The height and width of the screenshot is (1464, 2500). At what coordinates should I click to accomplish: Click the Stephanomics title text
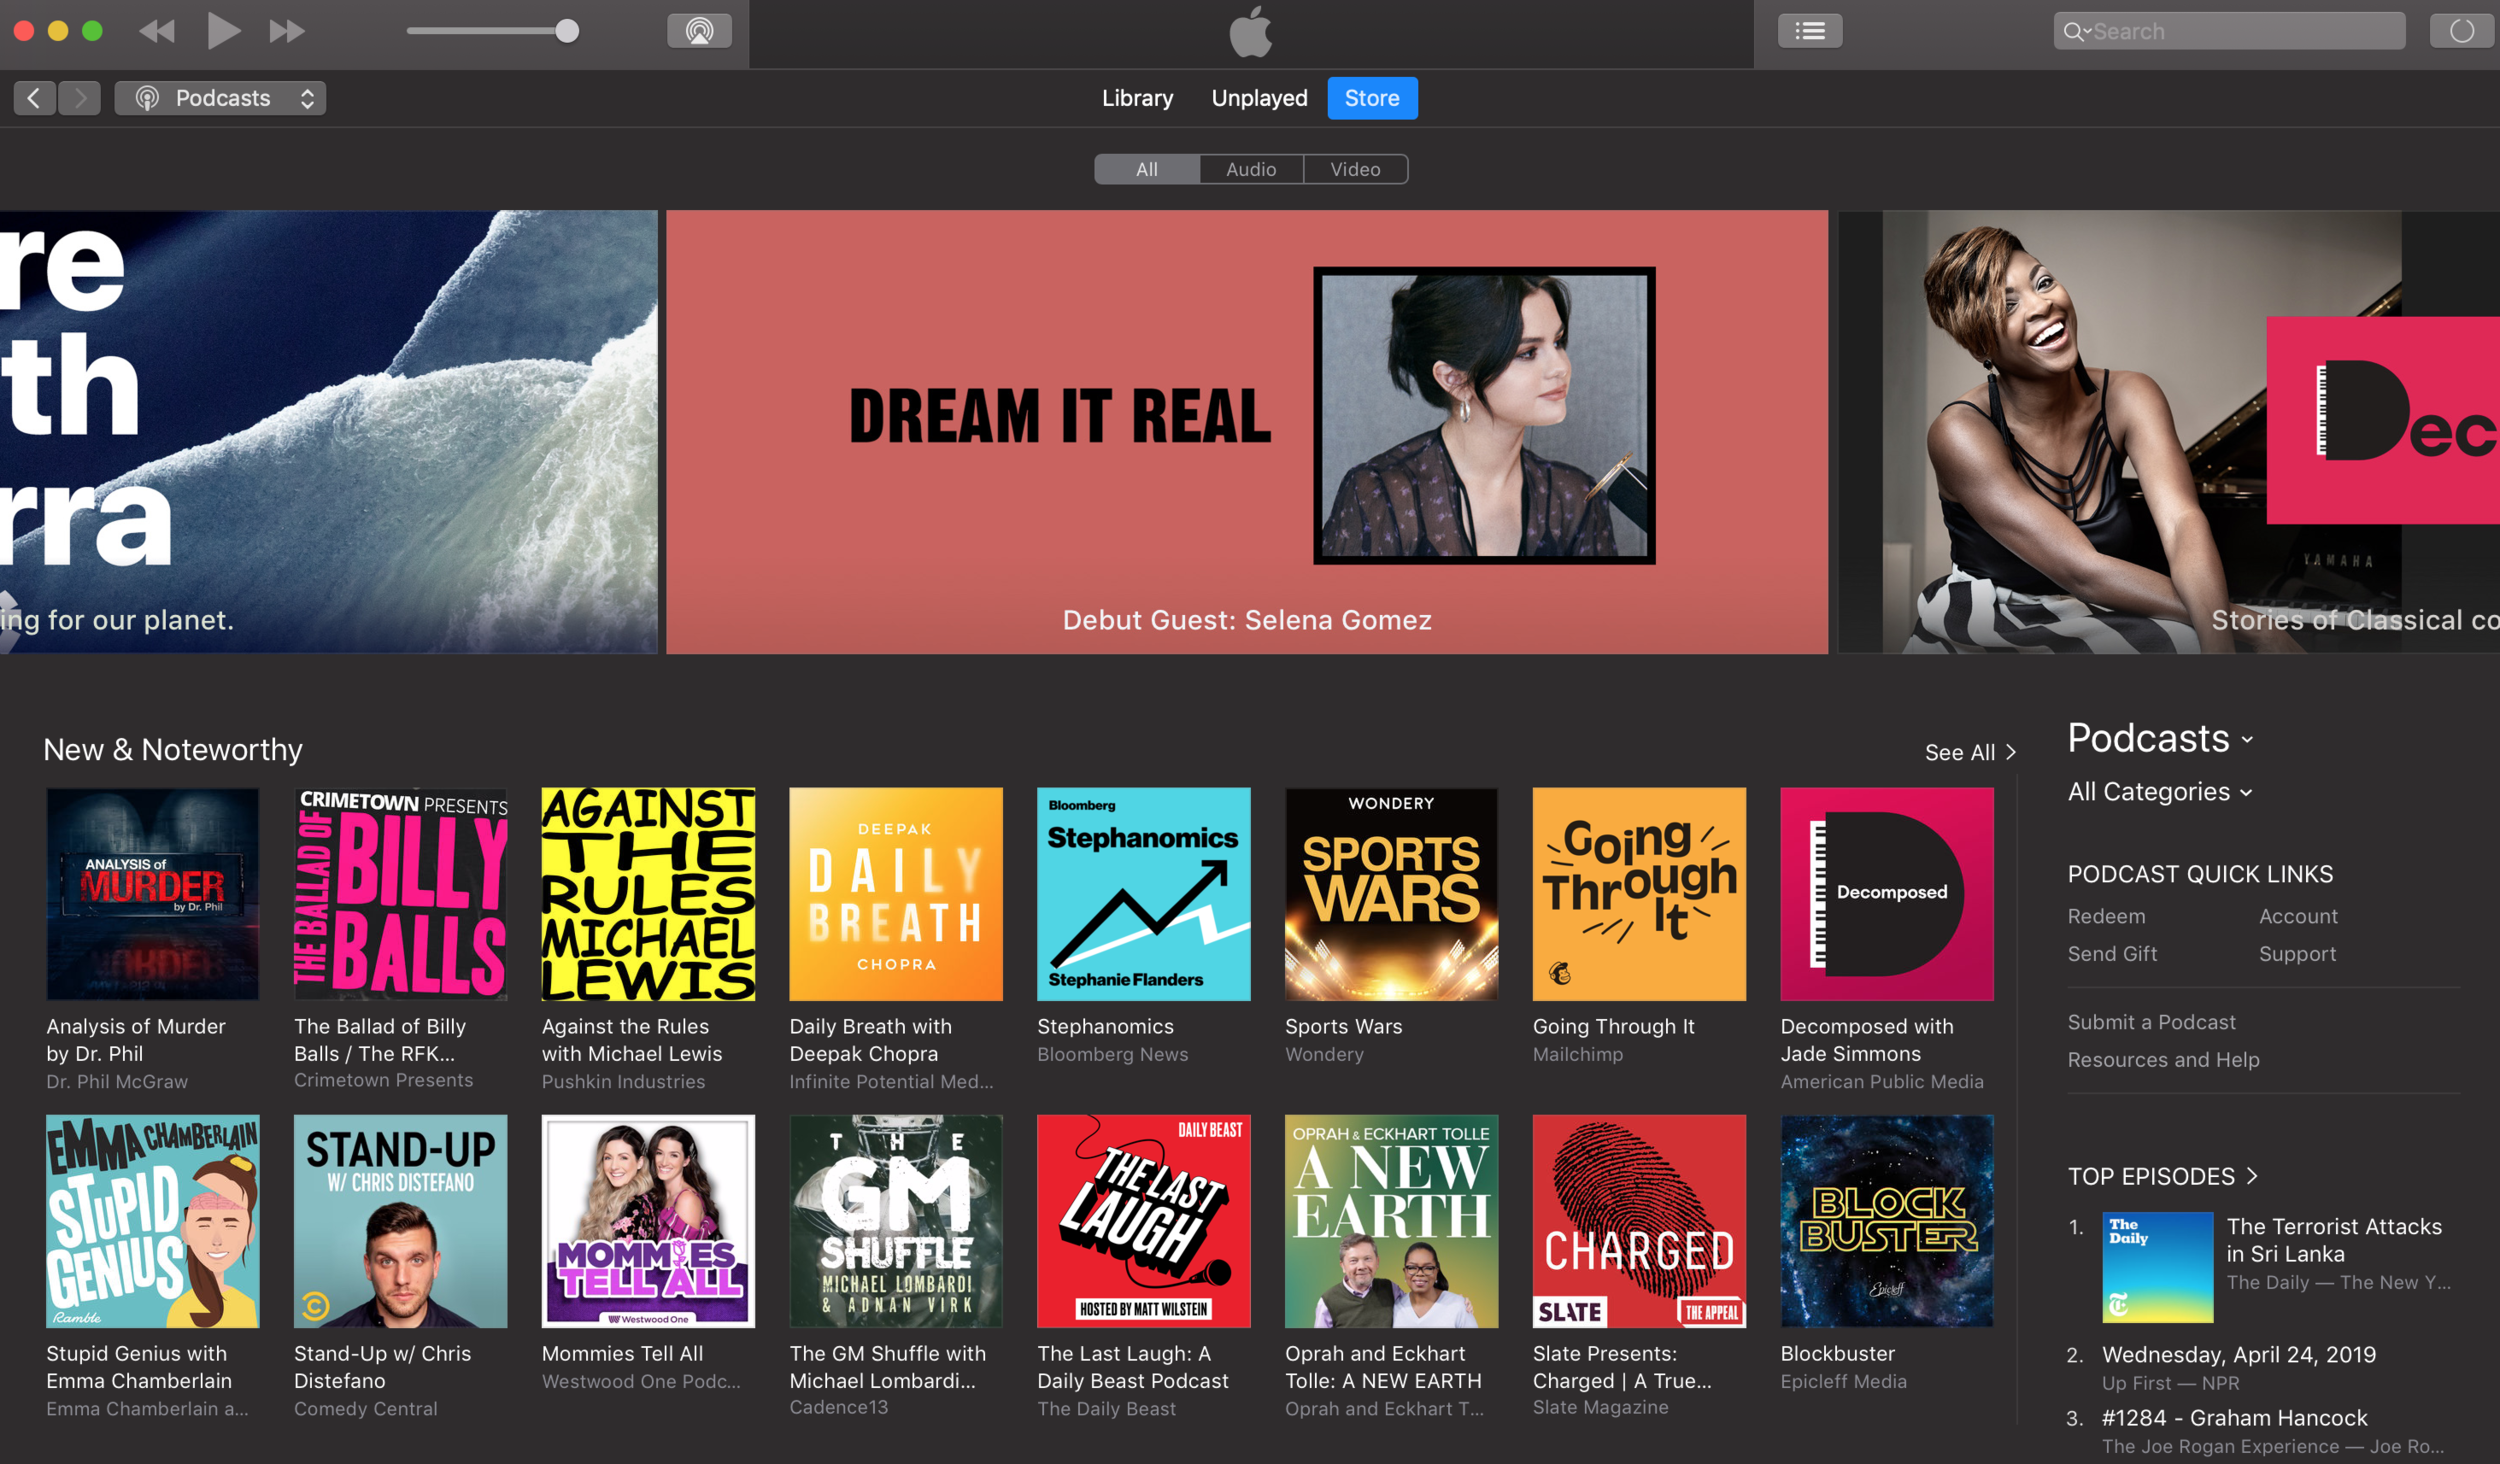pos(1105,1025)
